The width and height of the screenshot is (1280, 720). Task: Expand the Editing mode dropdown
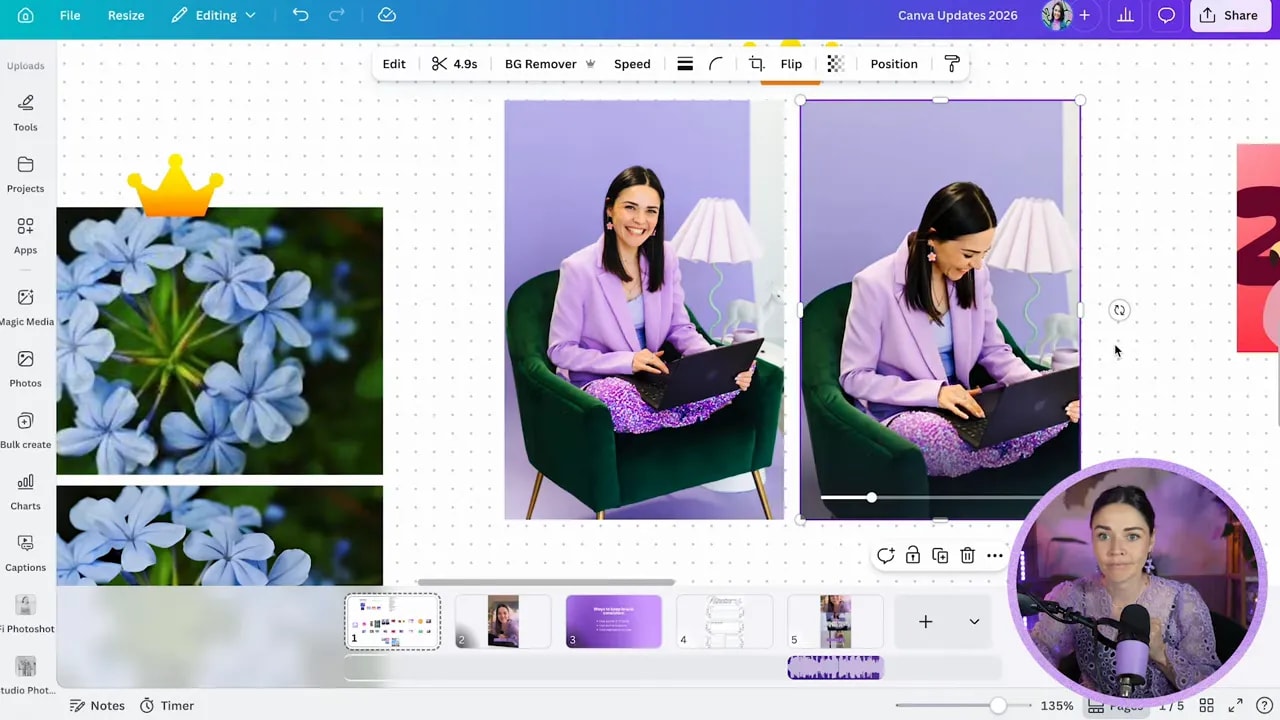[214, 15]
